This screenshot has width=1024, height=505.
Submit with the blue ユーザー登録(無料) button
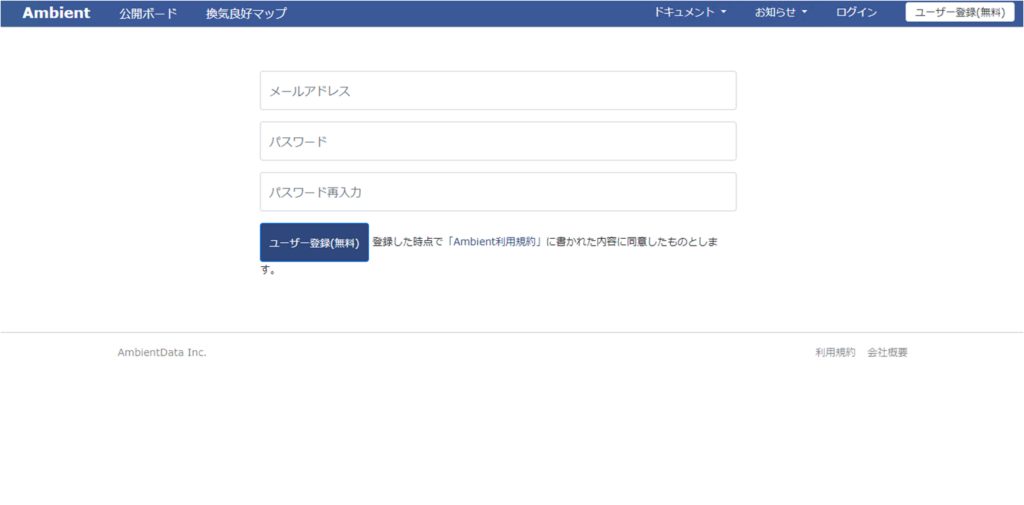(x=314, y=242)
